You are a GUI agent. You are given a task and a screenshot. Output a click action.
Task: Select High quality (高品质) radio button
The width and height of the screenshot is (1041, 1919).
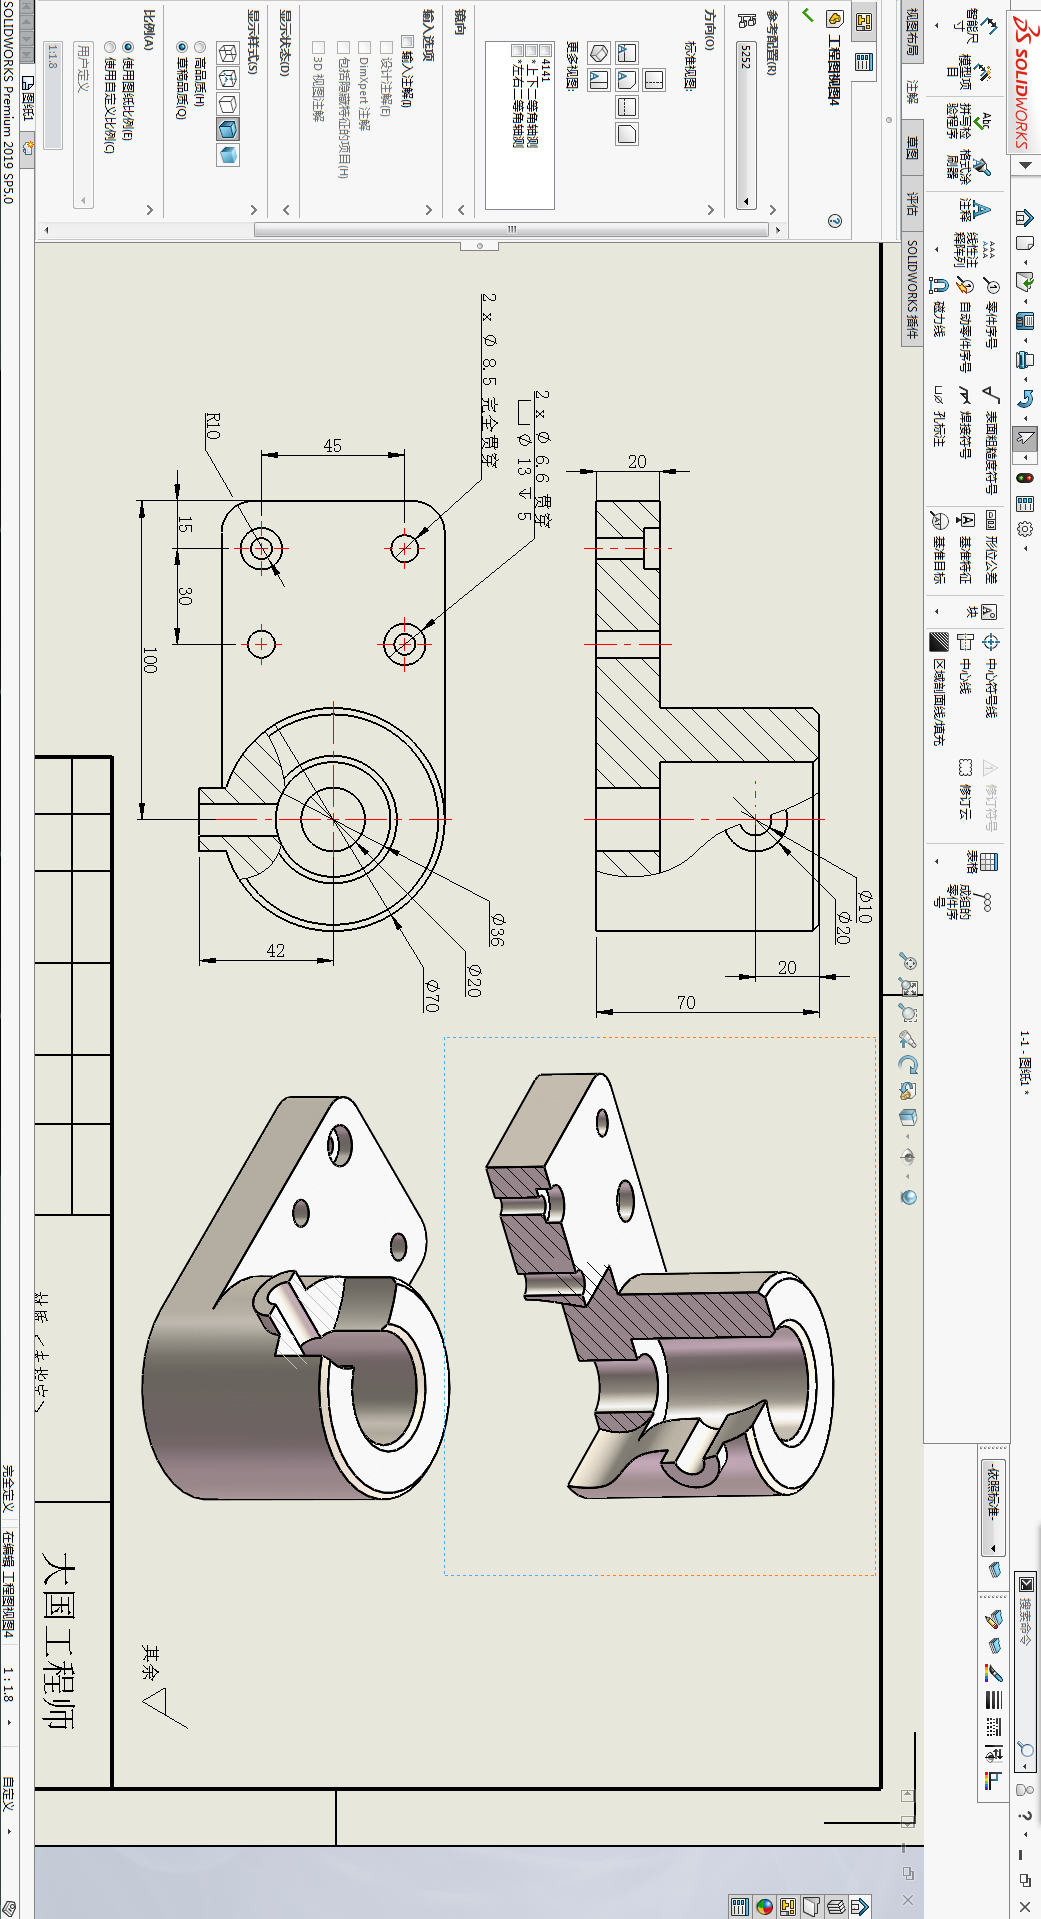pos(200,47)
